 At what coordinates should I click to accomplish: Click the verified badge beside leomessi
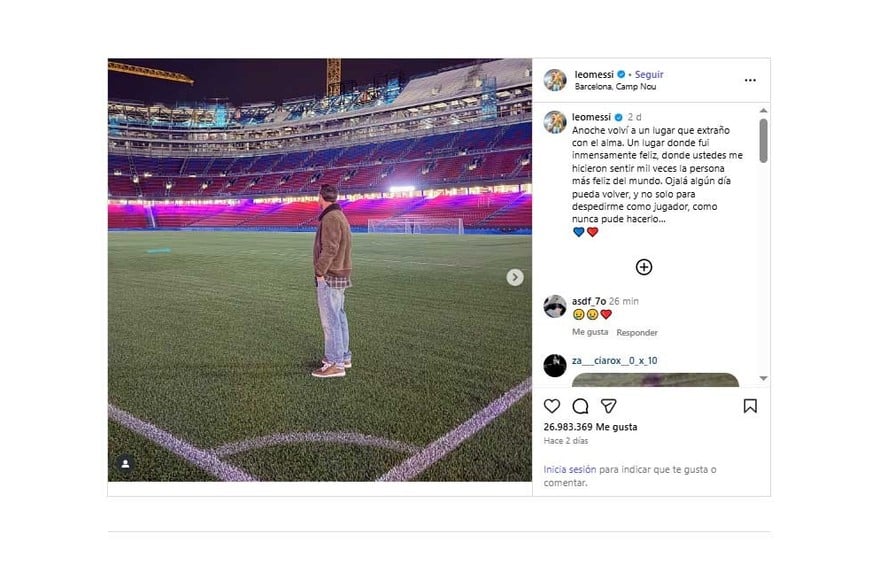(x=620, y=74)
